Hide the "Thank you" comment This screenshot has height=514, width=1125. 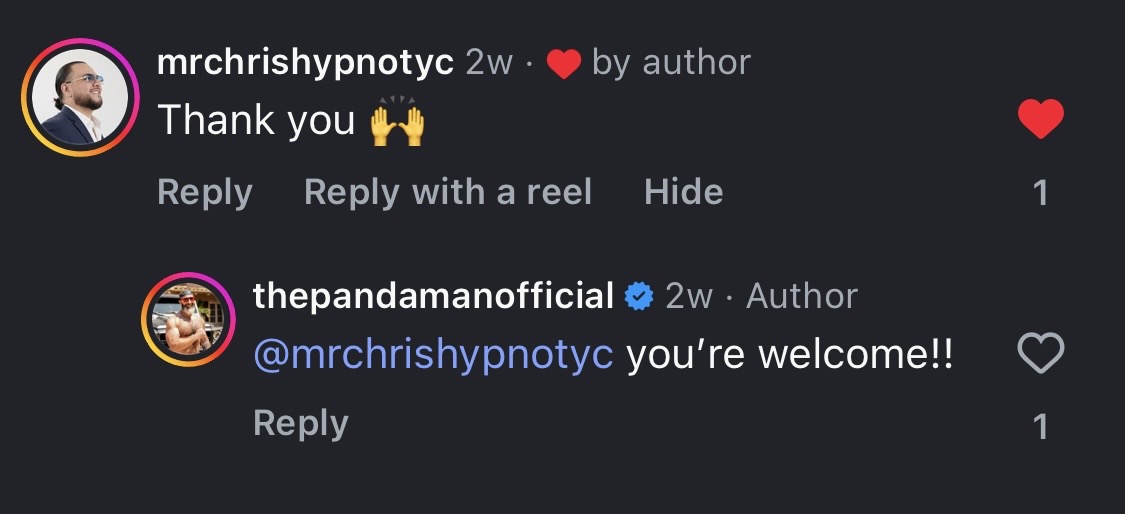point(683,191)
